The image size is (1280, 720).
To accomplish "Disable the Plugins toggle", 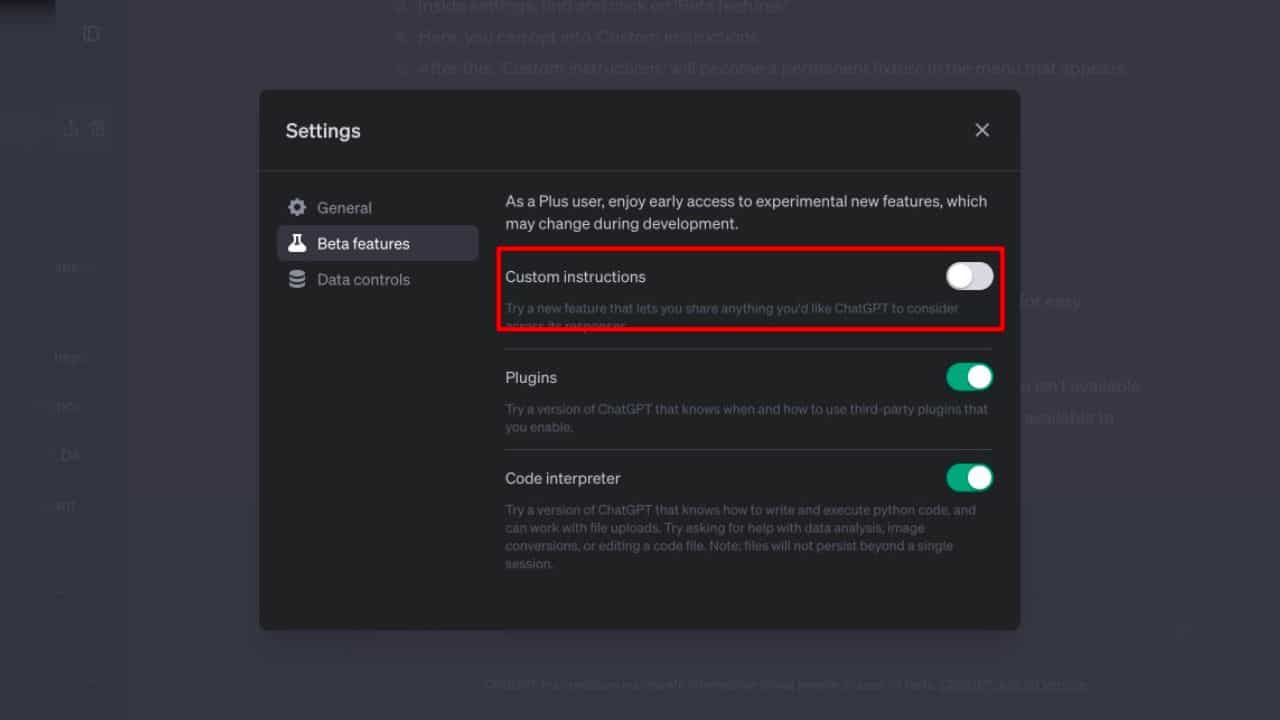I will click(969, 376).
